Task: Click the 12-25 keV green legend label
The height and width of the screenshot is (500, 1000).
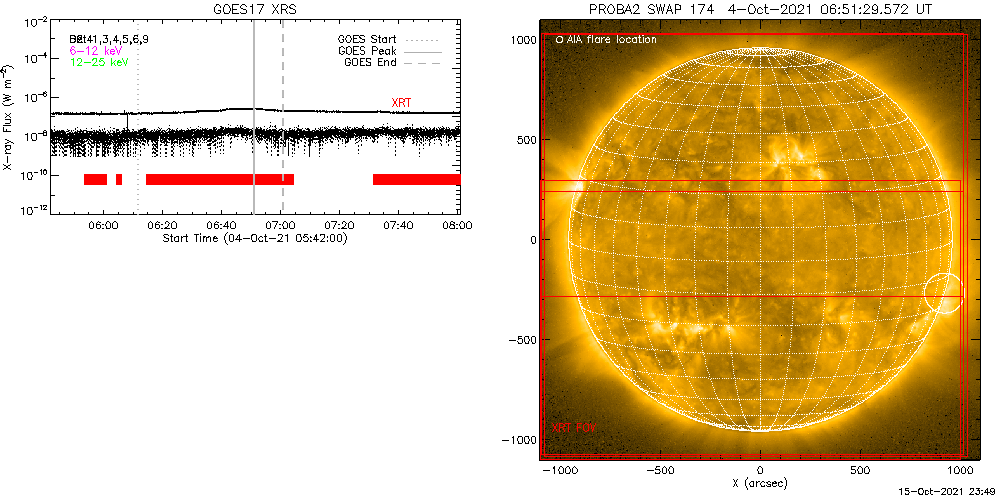Action: (99, 61)
